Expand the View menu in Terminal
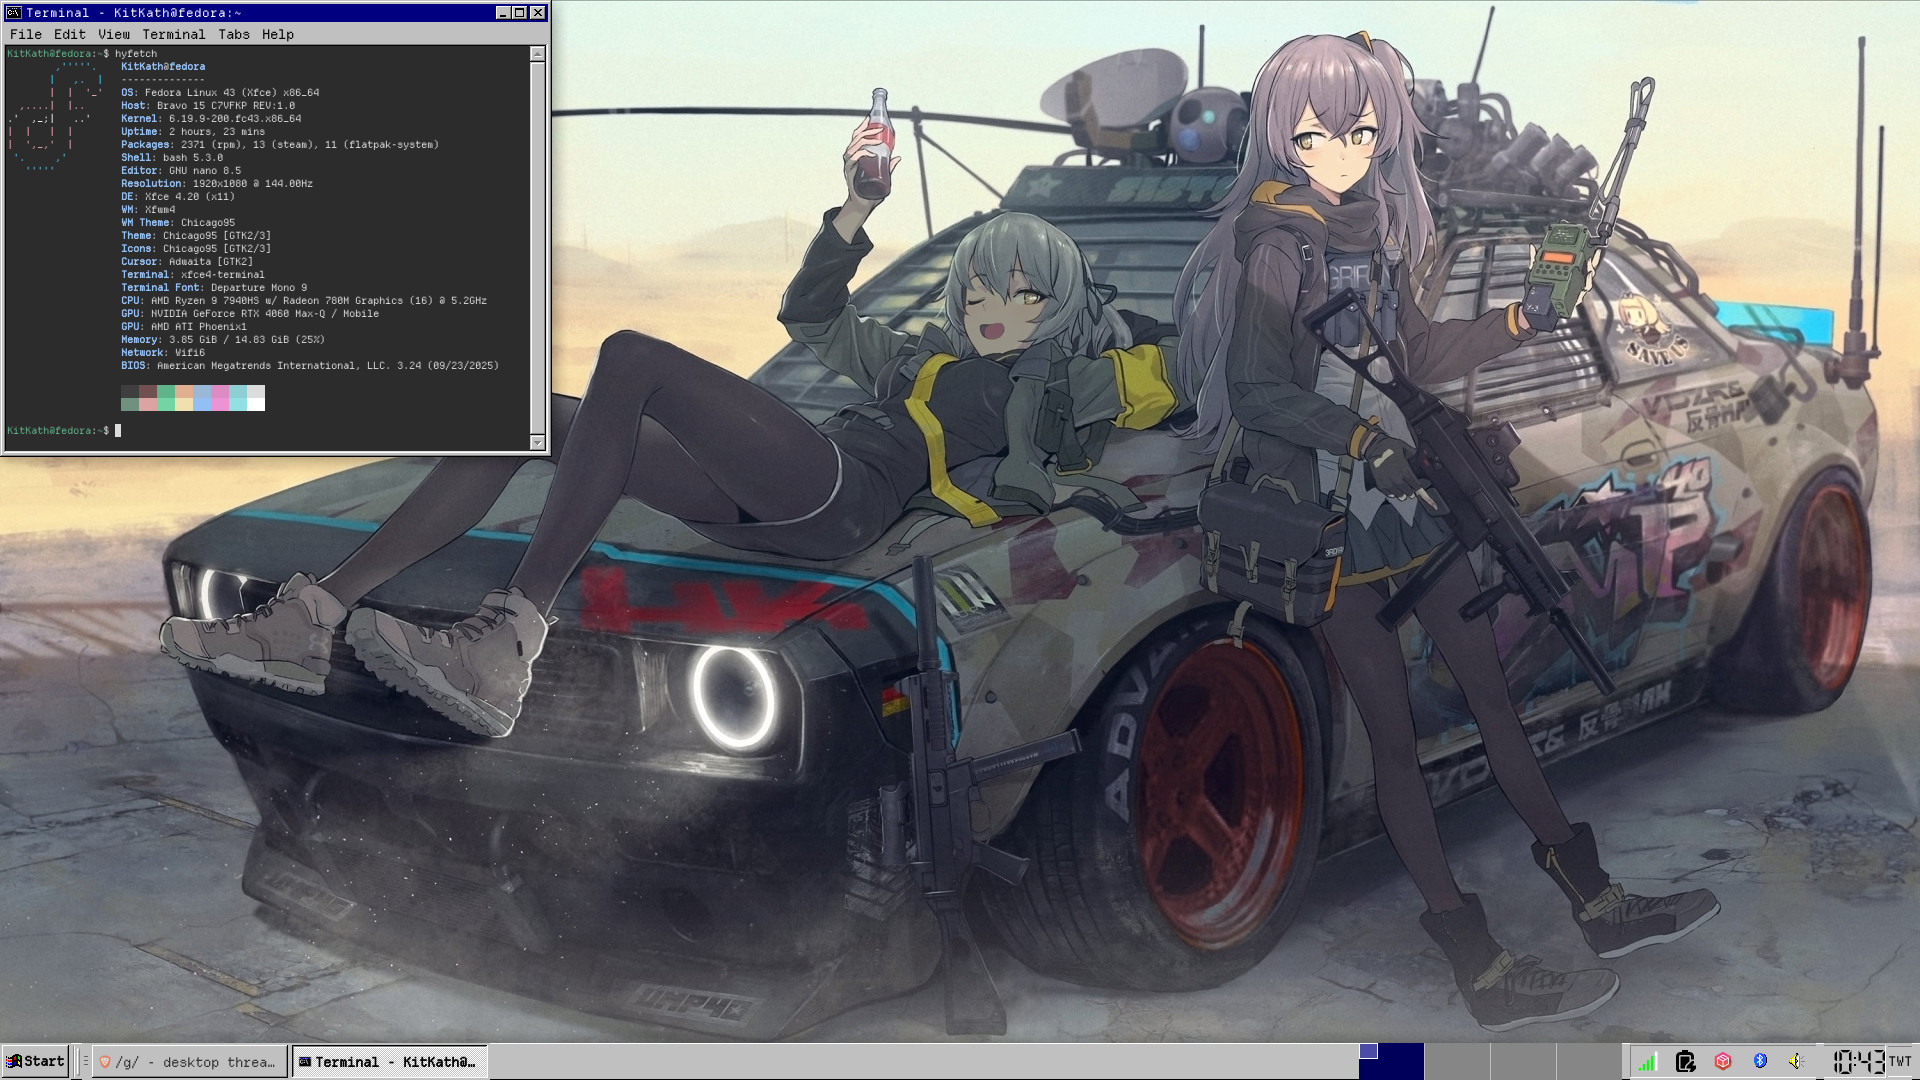The width and height of the screenshot is (1920, 1080). click(114, 34)
